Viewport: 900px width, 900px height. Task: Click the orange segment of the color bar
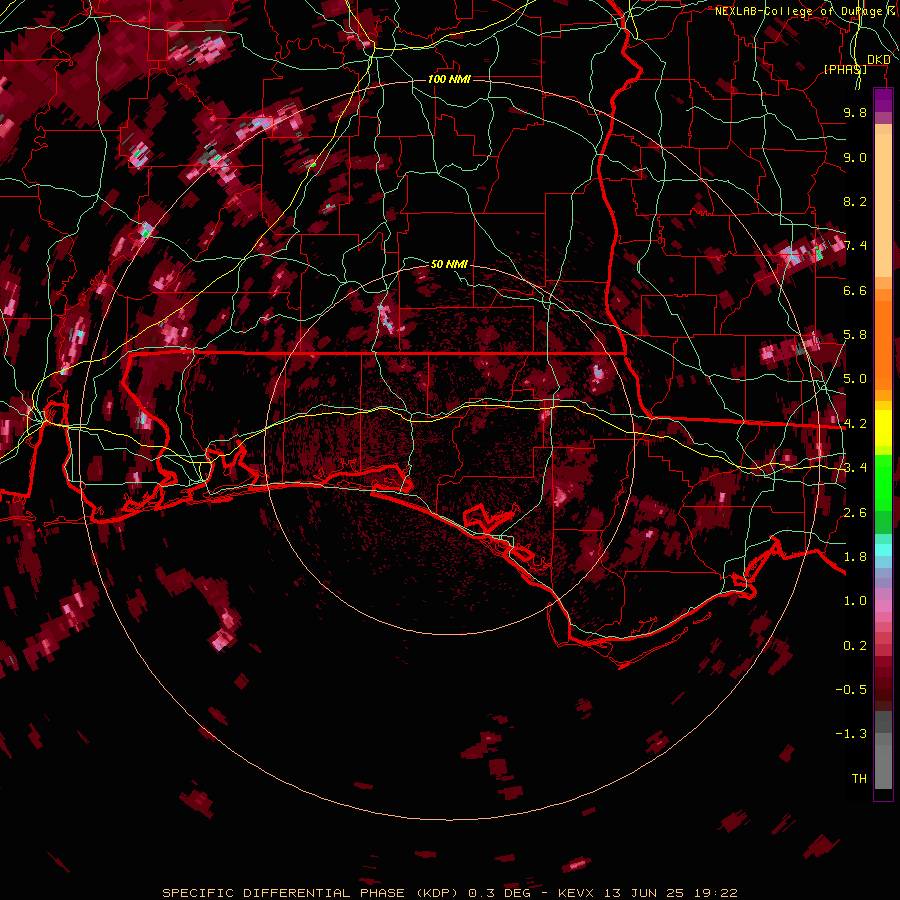click(x=883, y=339)
